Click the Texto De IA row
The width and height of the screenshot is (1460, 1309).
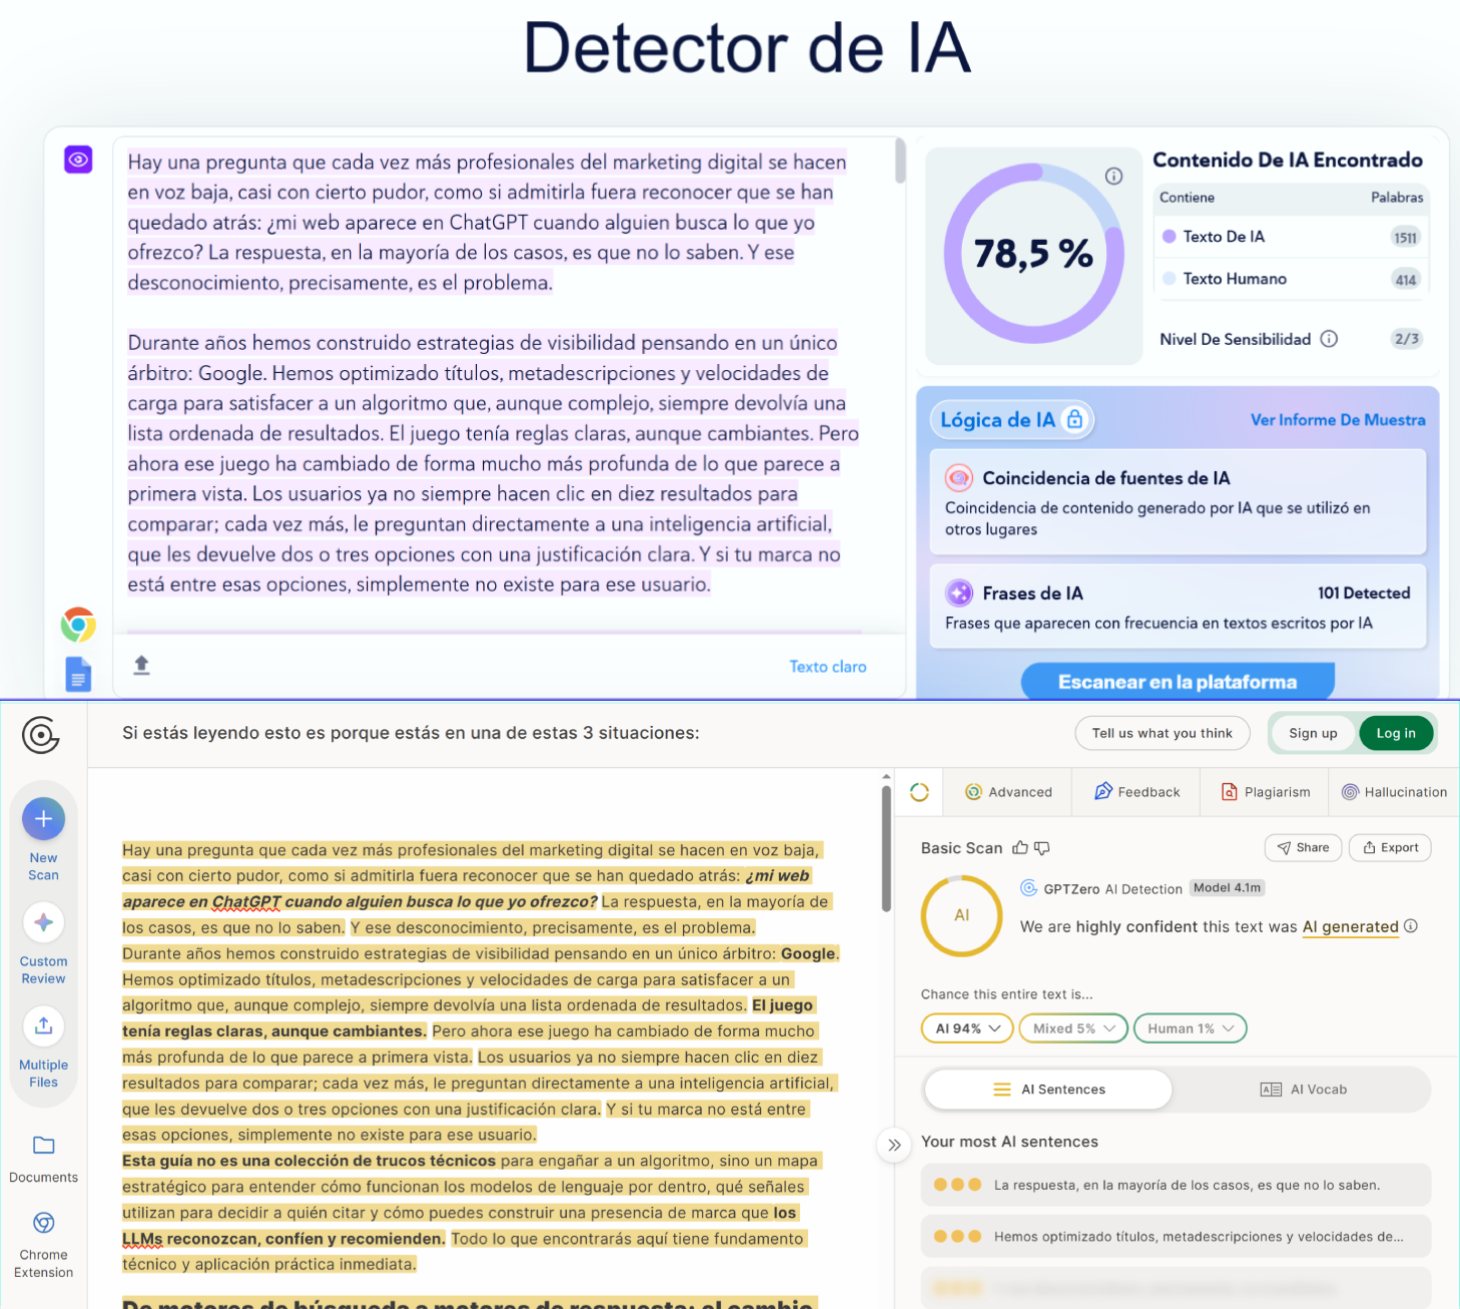[x=1291, y=237]
